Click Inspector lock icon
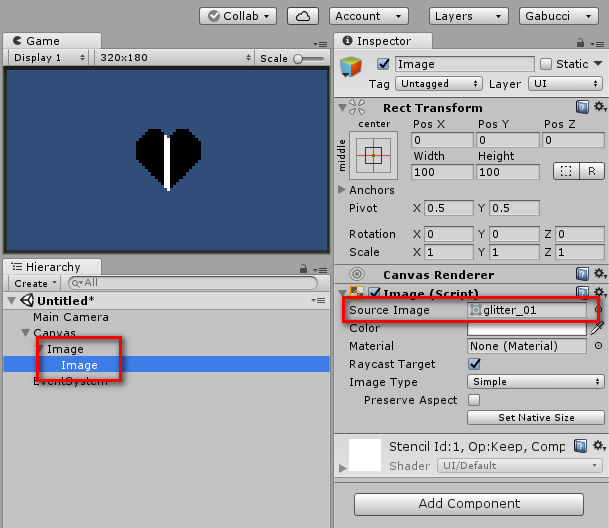This screenshot has width=609, height=528. (x=580, y=43)
